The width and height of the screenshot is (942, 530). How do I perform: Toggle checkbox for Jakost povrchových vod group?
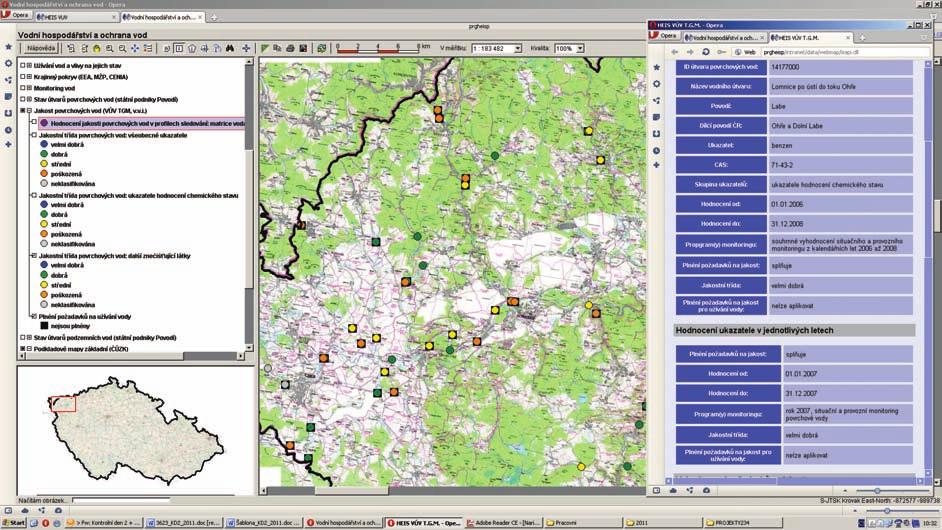coord(23,111)
